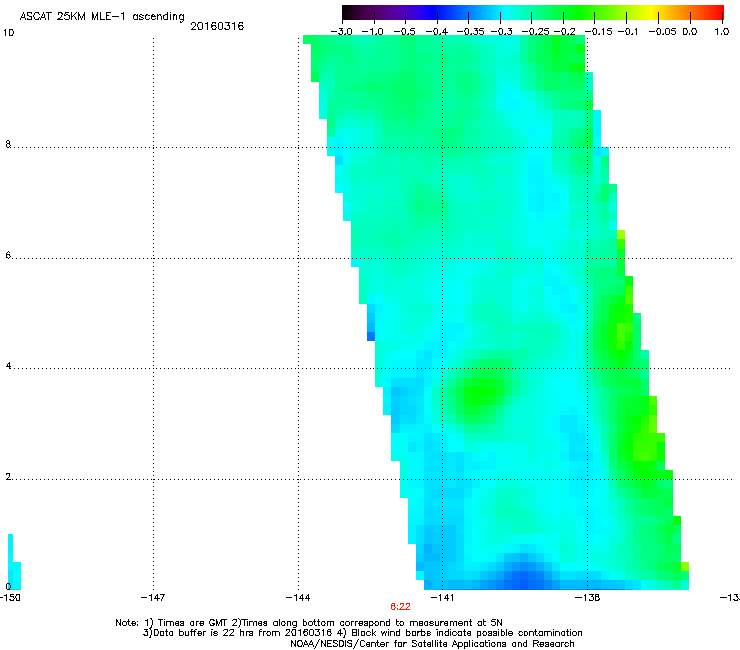
Task: Click the latitude axis label 2
Action: point(8,476)
